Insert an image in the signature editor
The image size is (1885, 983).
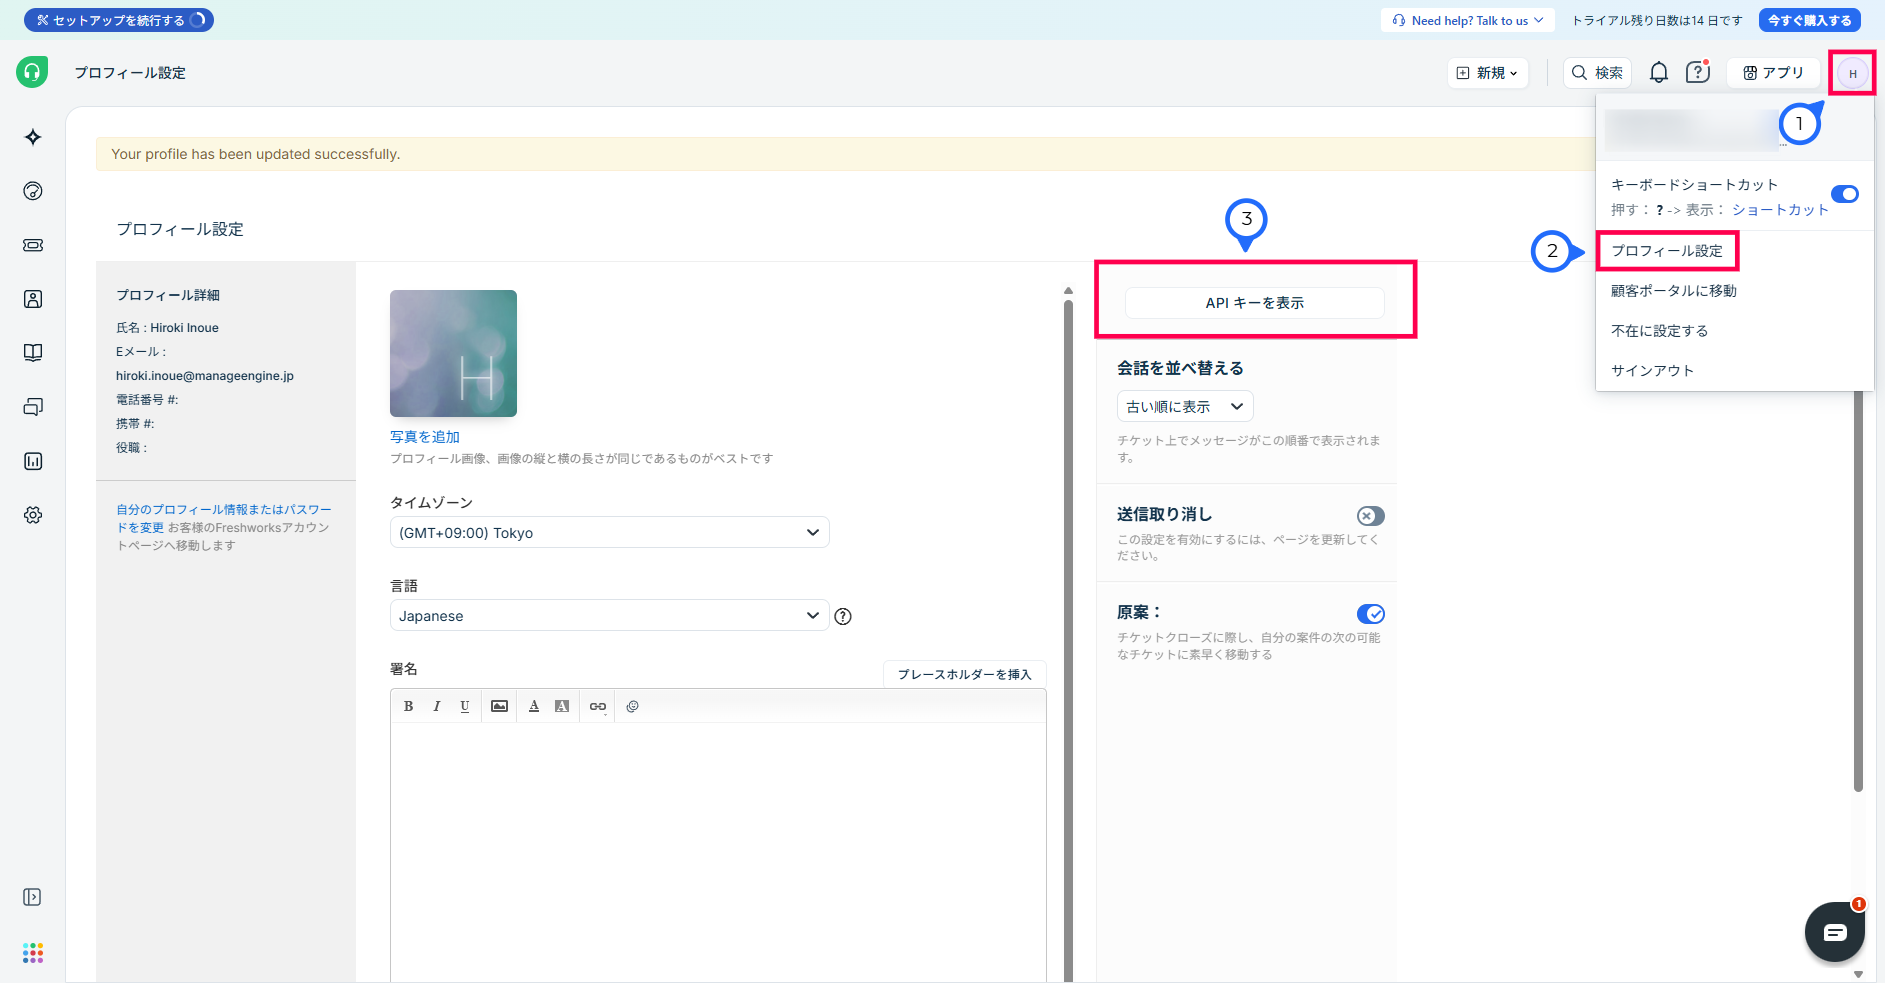(498, 706)
